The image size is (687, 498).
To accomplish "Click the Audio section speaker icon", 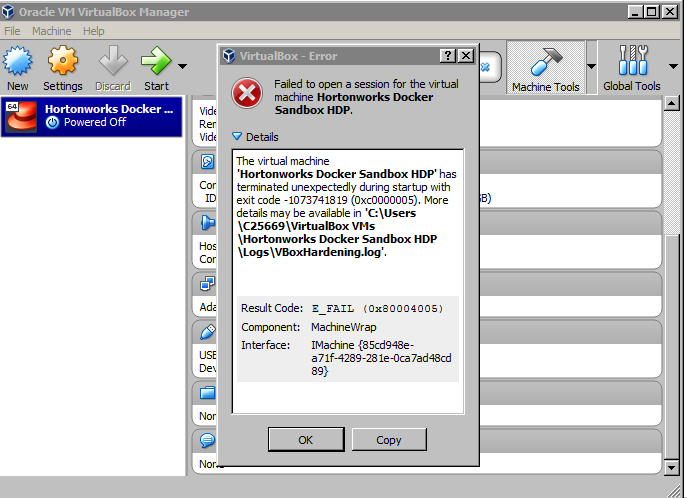I will click(208, 223).
